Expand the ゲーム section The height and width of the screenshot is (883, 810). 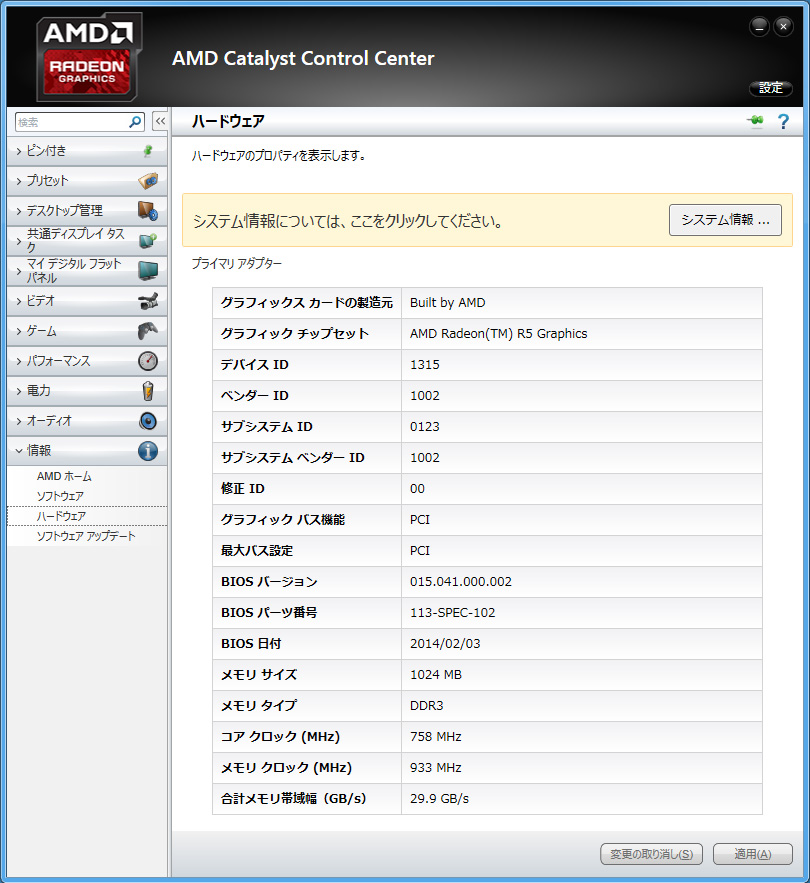pyautogui.click(x=87, y=331)
